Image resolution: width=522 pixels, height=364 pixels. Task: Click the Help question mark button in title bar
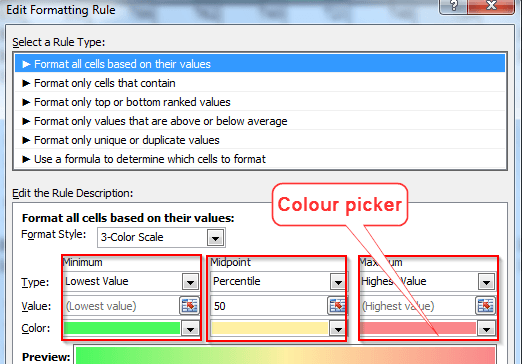[454, 6]
